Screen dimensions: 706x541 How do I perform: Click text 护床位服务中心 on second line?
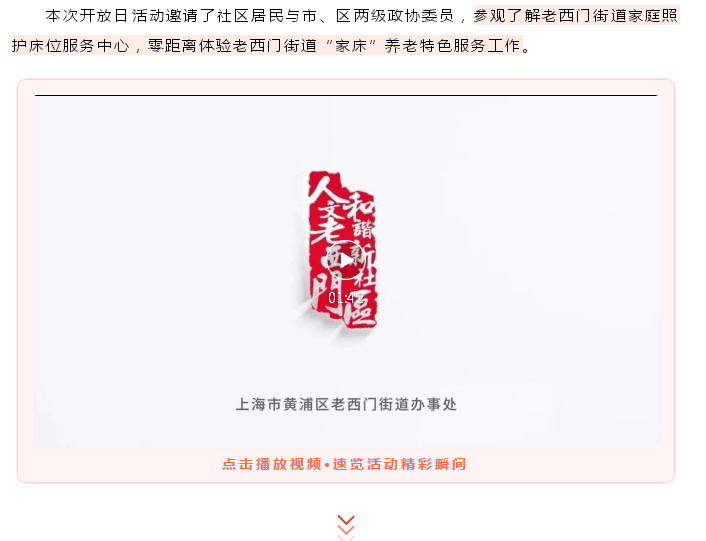point(71,45)
